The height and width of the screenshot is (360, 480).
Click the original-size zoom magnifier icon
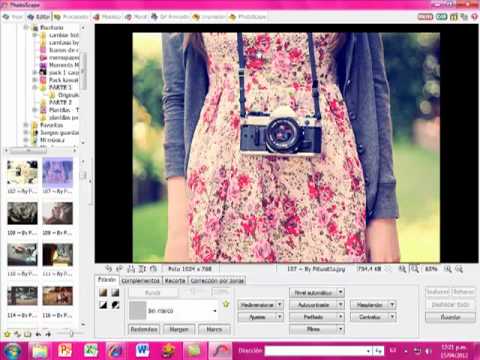pos(402,269)
